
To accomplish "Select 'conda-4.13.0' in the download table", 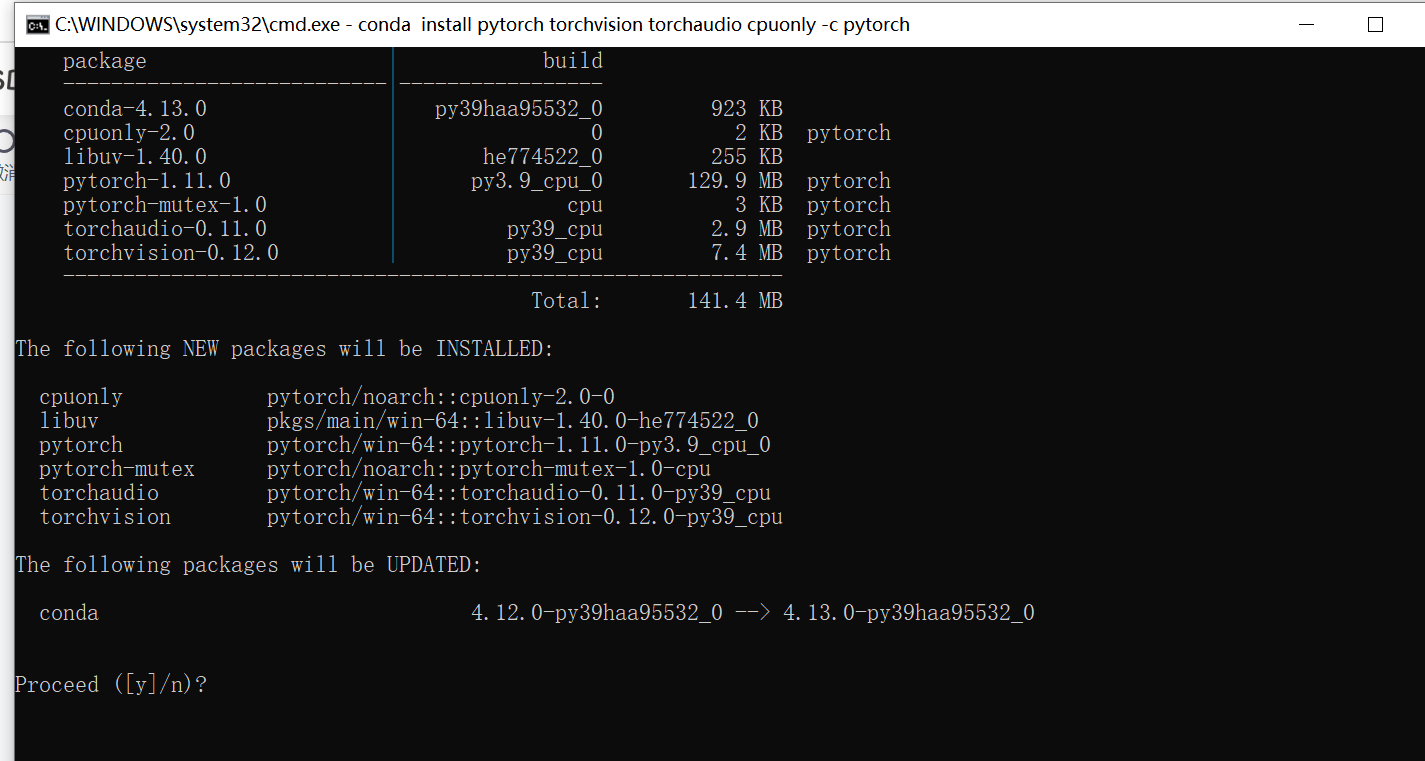I will [x=135, y=109].
